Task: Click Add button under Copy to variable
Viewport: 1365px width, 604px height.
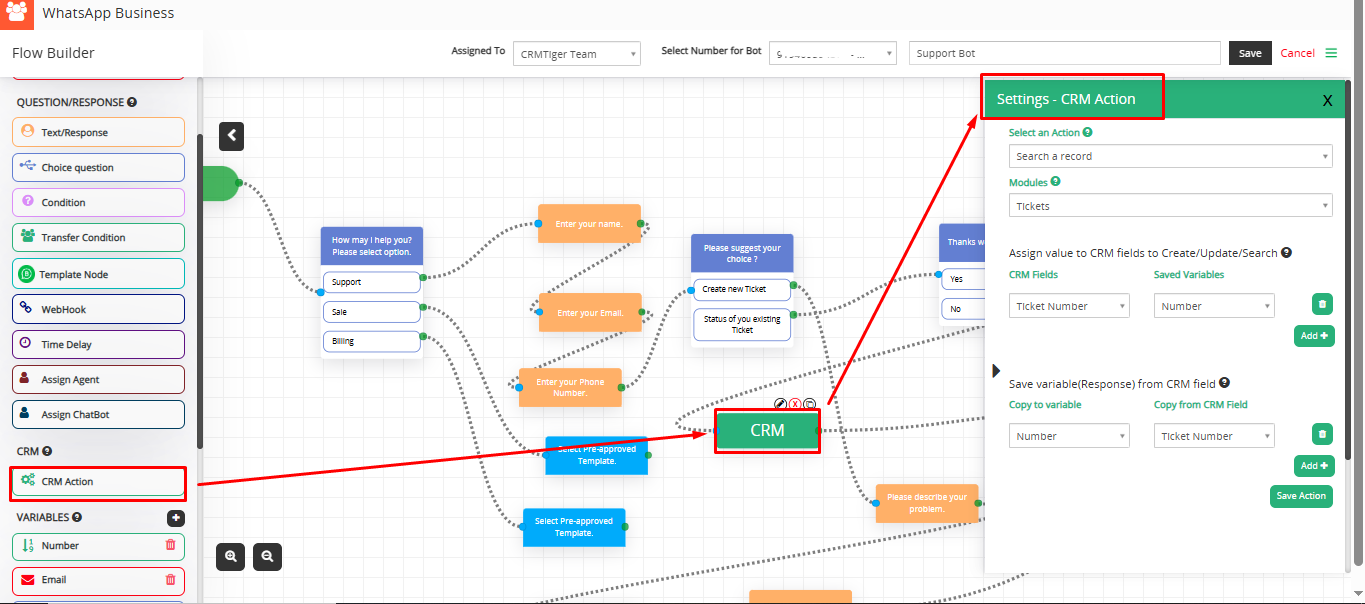Action: 1314,466
